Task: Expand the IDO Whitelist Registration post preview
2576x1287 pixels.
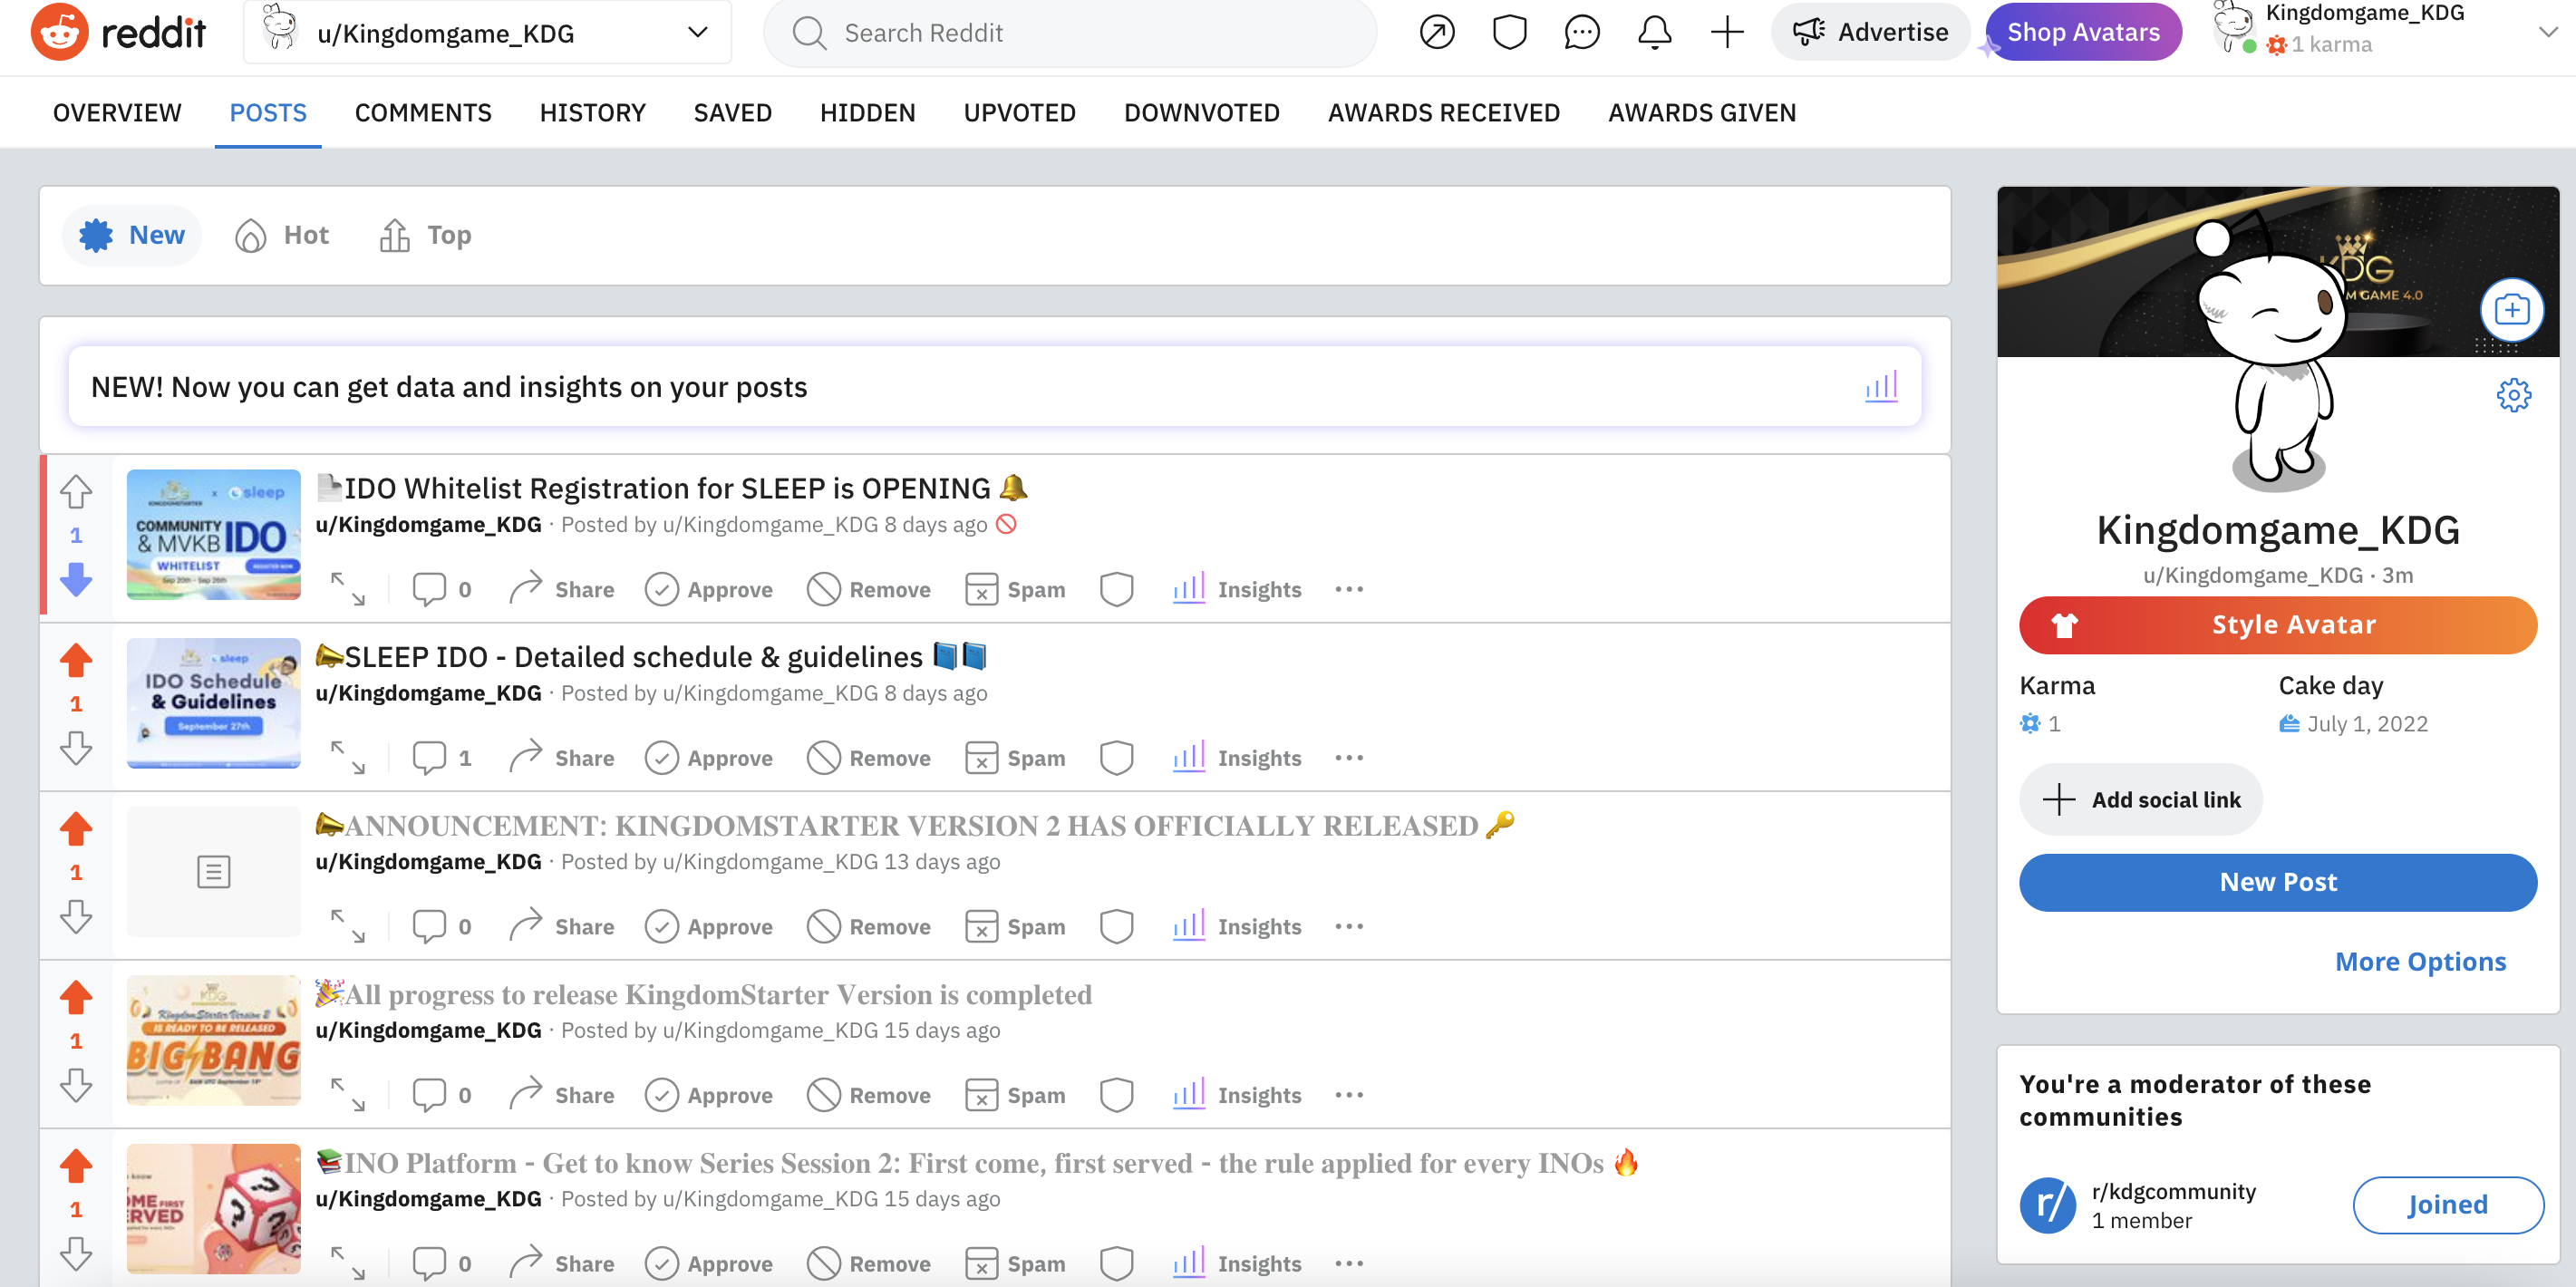Action: [348, 589]
